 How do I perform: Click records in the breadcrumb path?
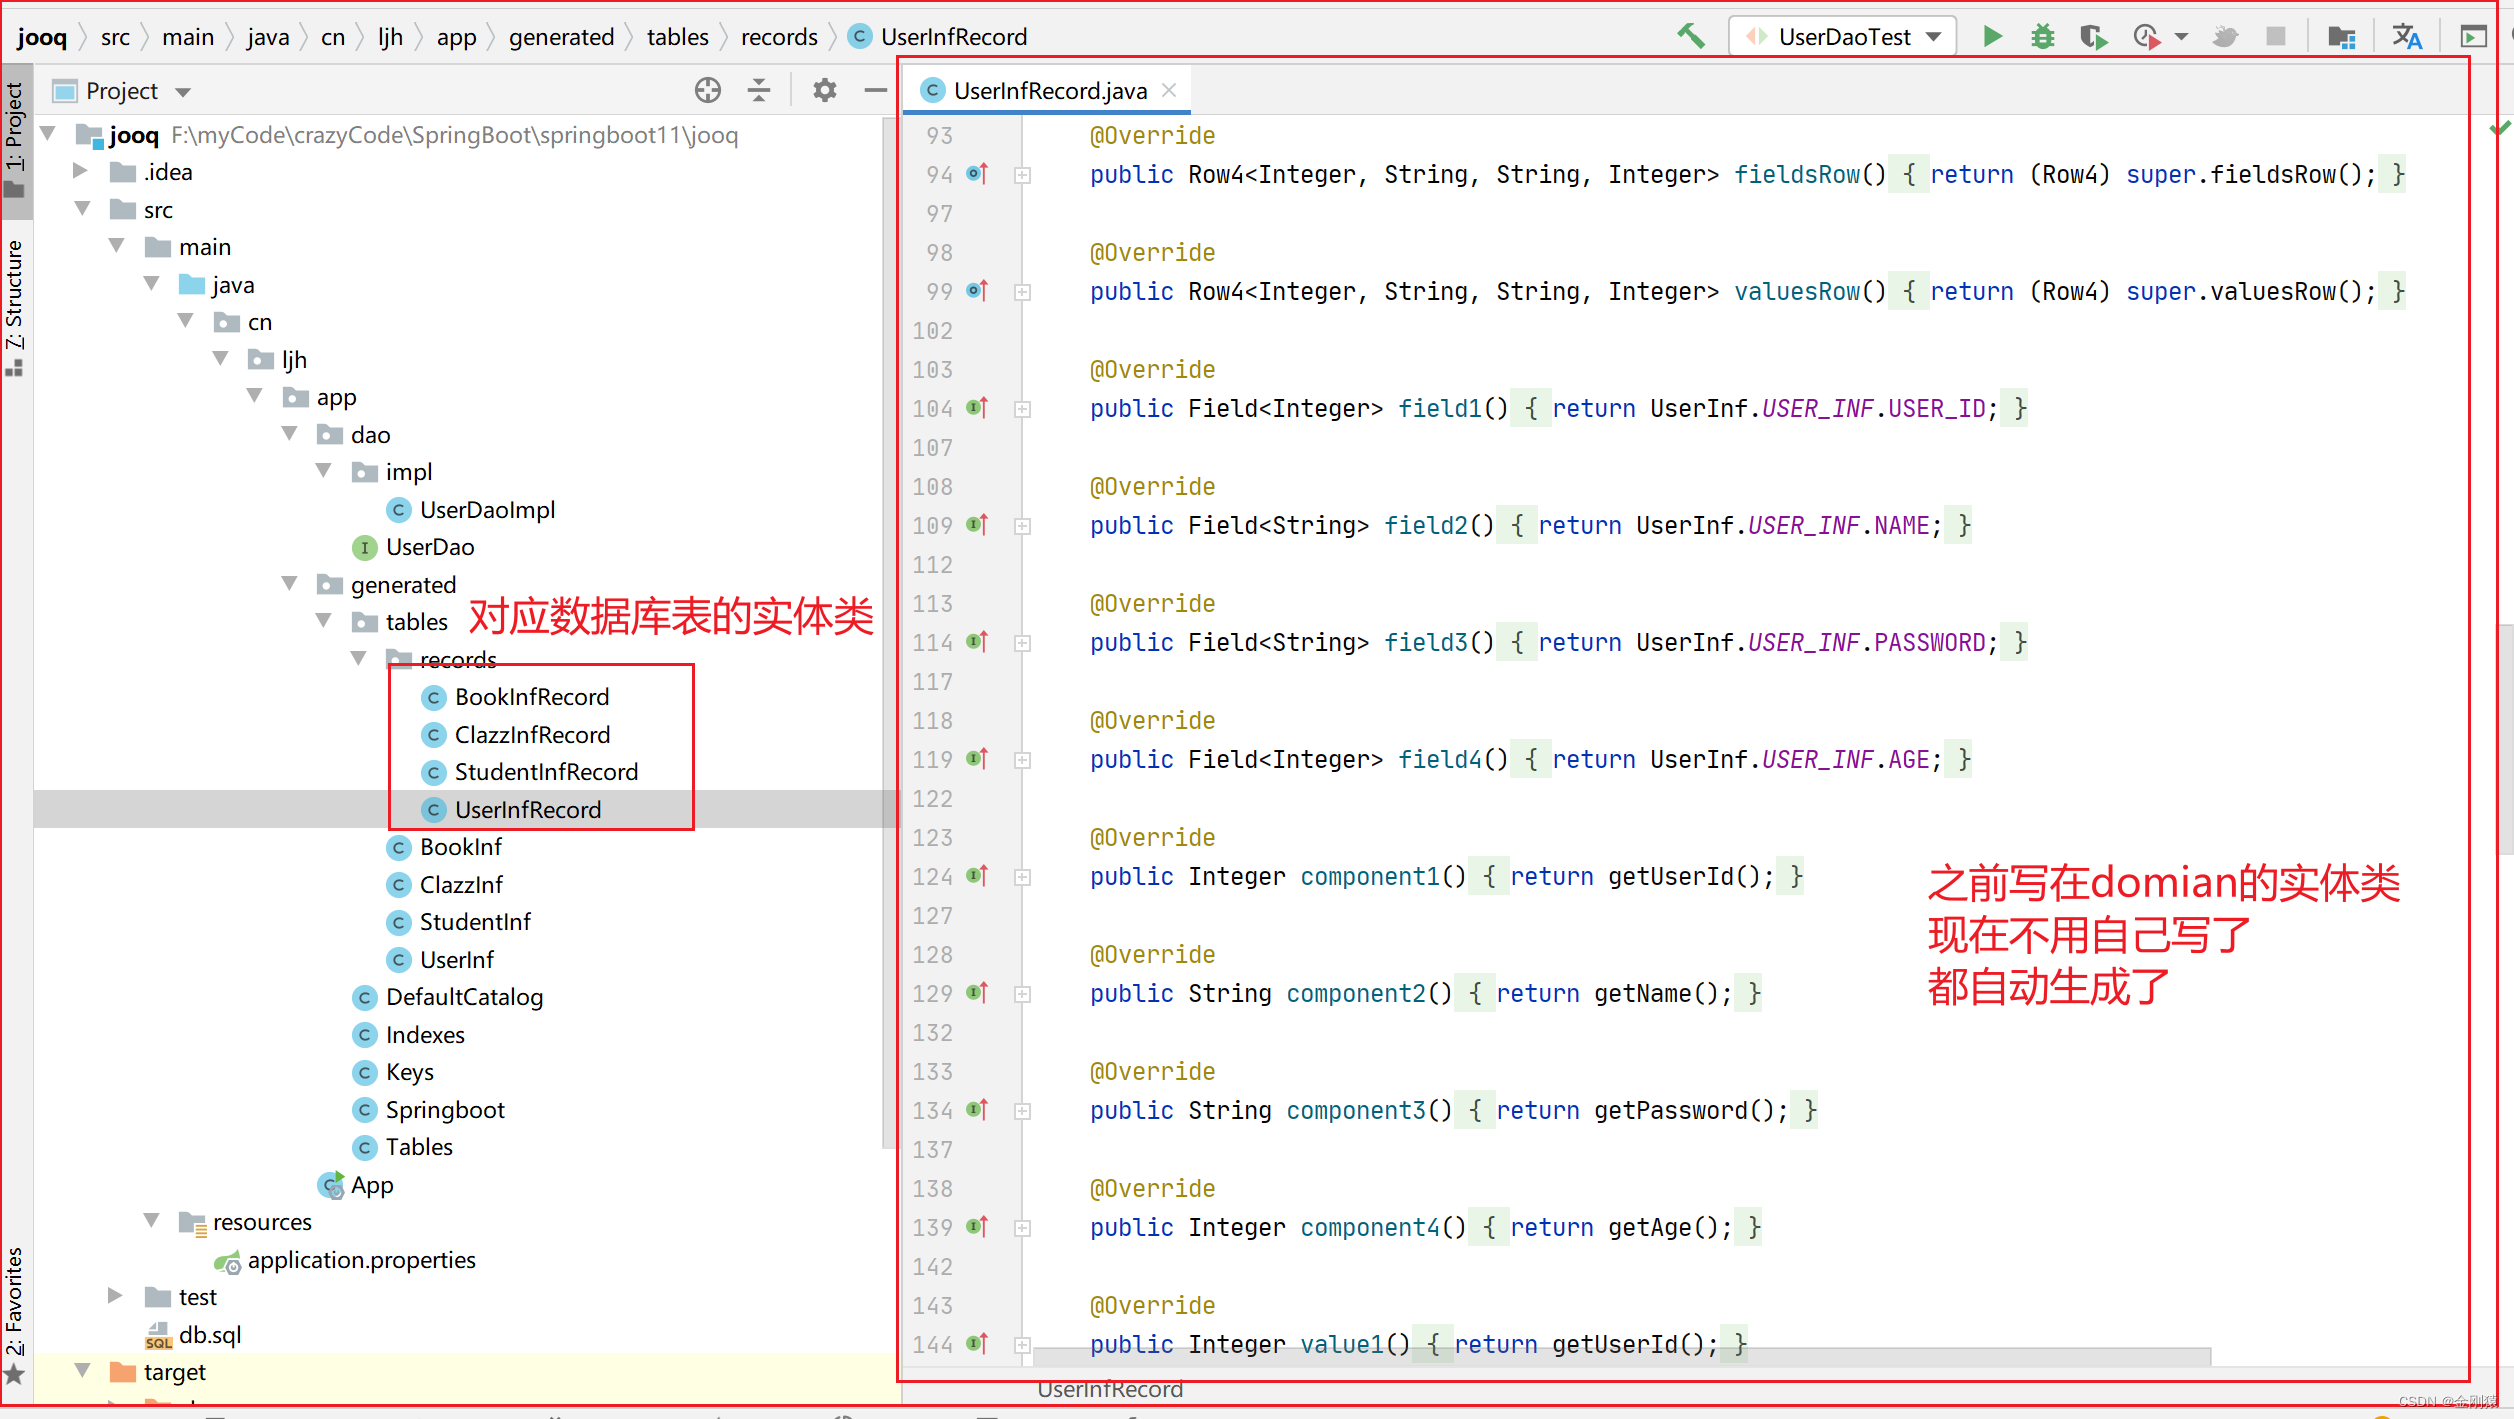point(778,37)
